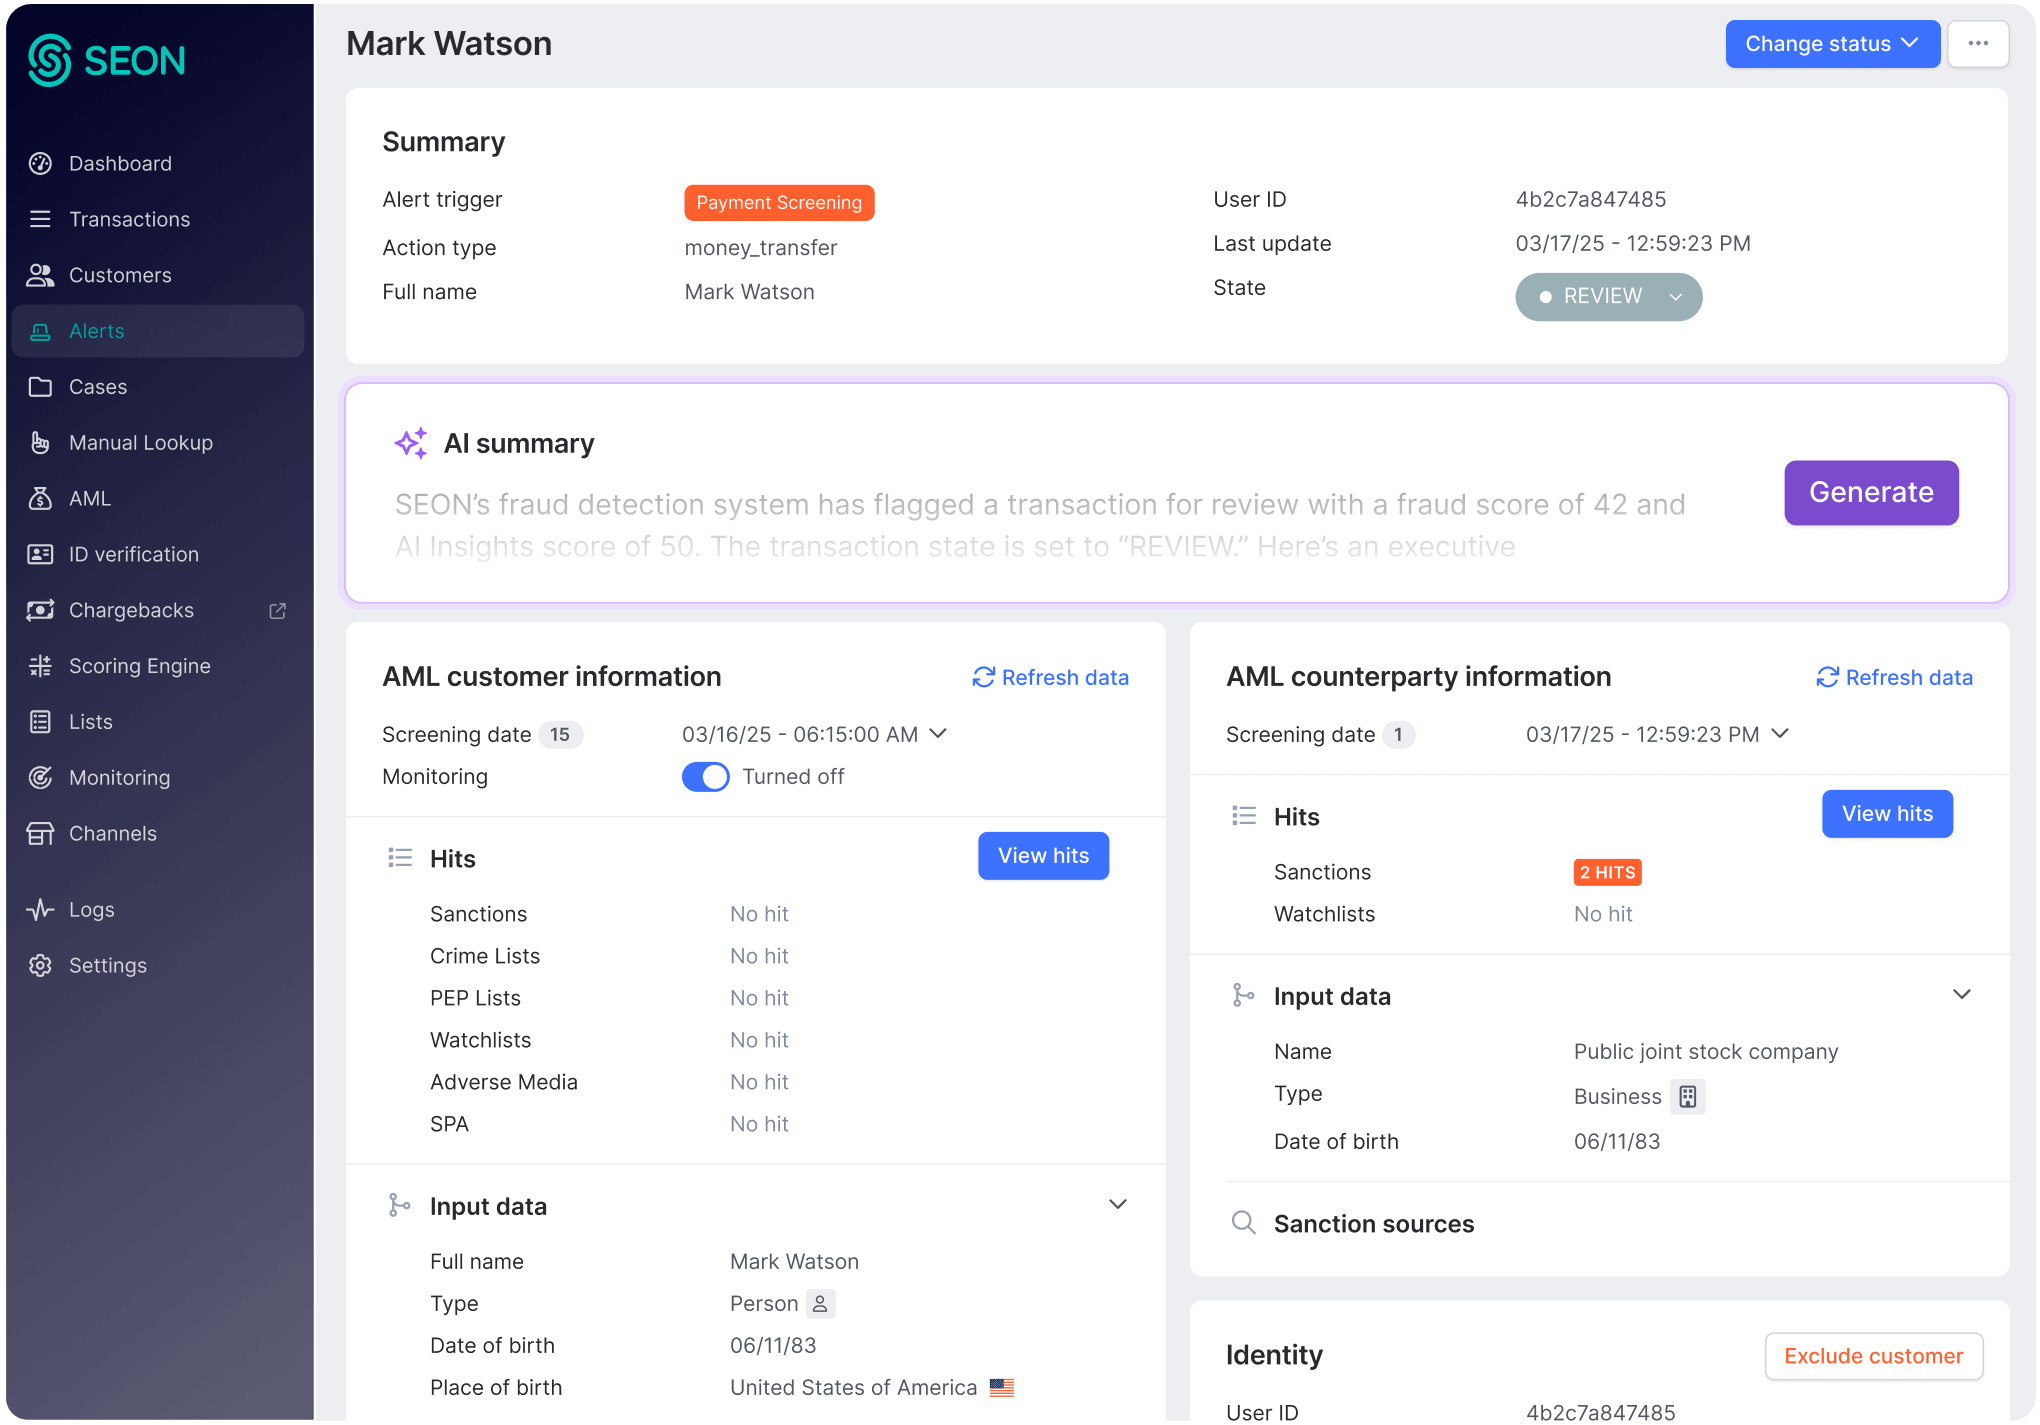The height and width of the screenshot is (1425, 2040).
Task: Refresh data for AML counterparty information
Action: [x=1893, y=677]
